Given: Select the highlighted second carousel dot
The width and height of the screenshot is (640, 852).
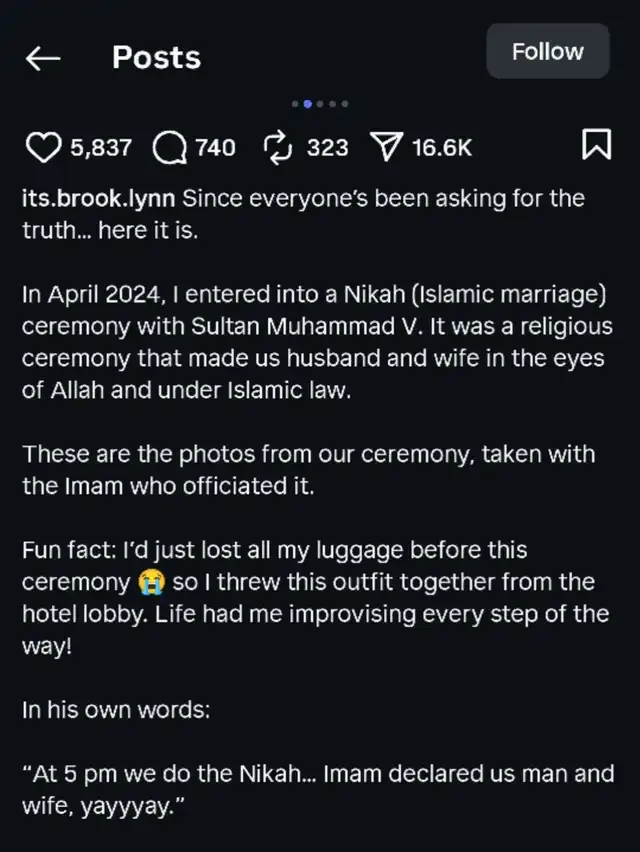Looking at the screenshot, I should coord(308,103).
